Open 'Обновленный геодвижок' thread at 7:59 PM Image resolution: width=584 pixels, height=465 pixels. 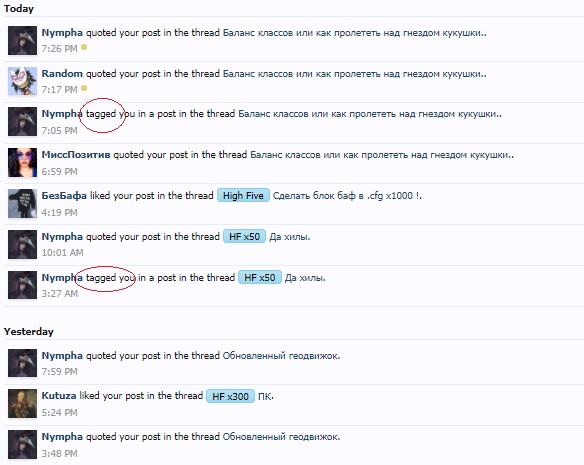[x=281, y=355]
